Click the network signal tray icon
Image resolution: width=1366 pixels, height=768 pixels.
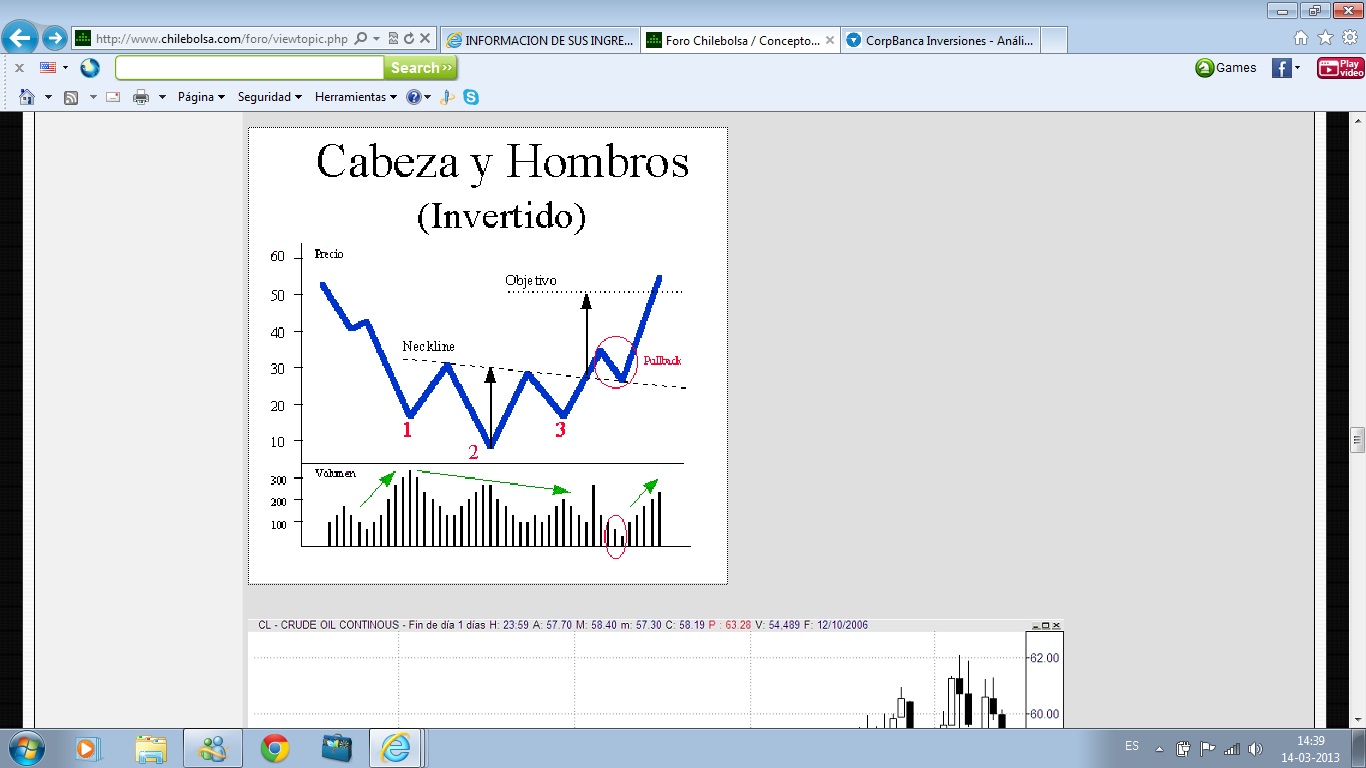[x=1232, y=748]
